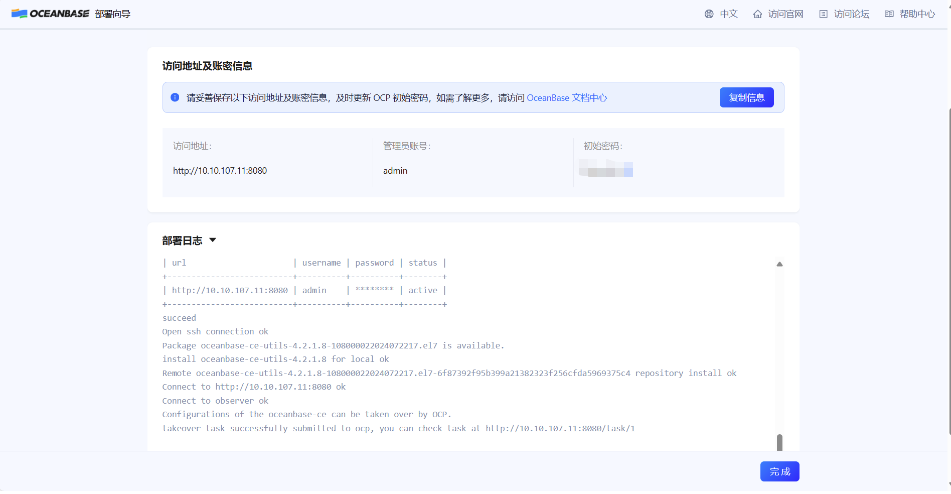Screen dimensions: 951x494
Task: Click the 部署日志 heading
Action: pos(182,241)
